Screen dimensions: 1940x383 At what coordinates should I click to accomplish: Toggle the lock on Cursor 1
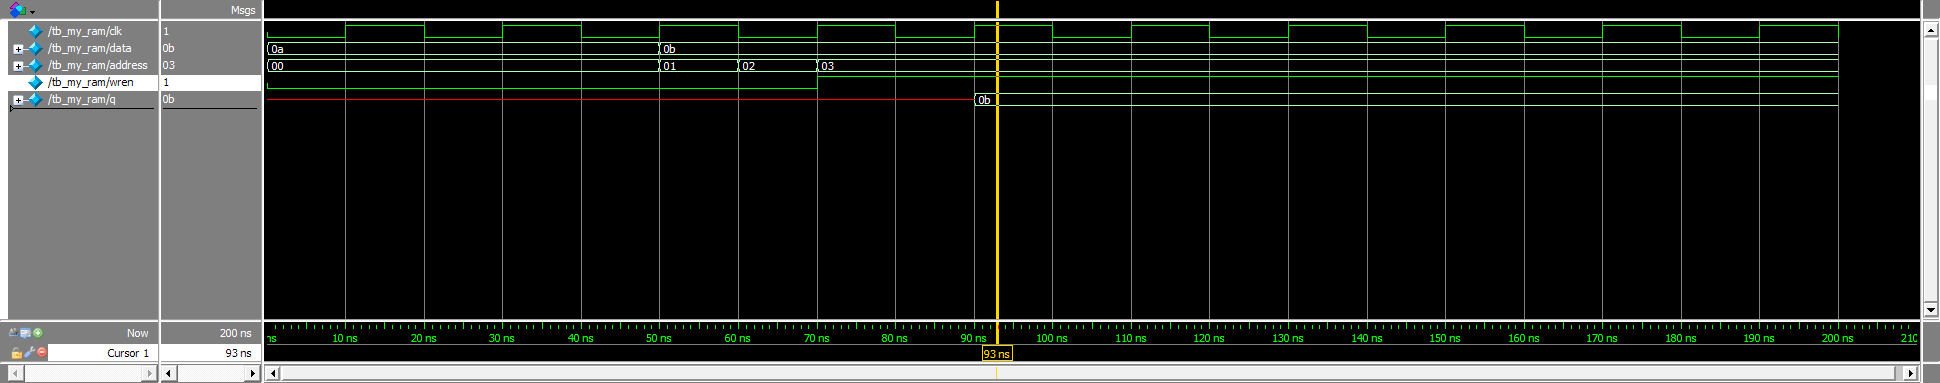pyautogui.click(x=17, y=352)
